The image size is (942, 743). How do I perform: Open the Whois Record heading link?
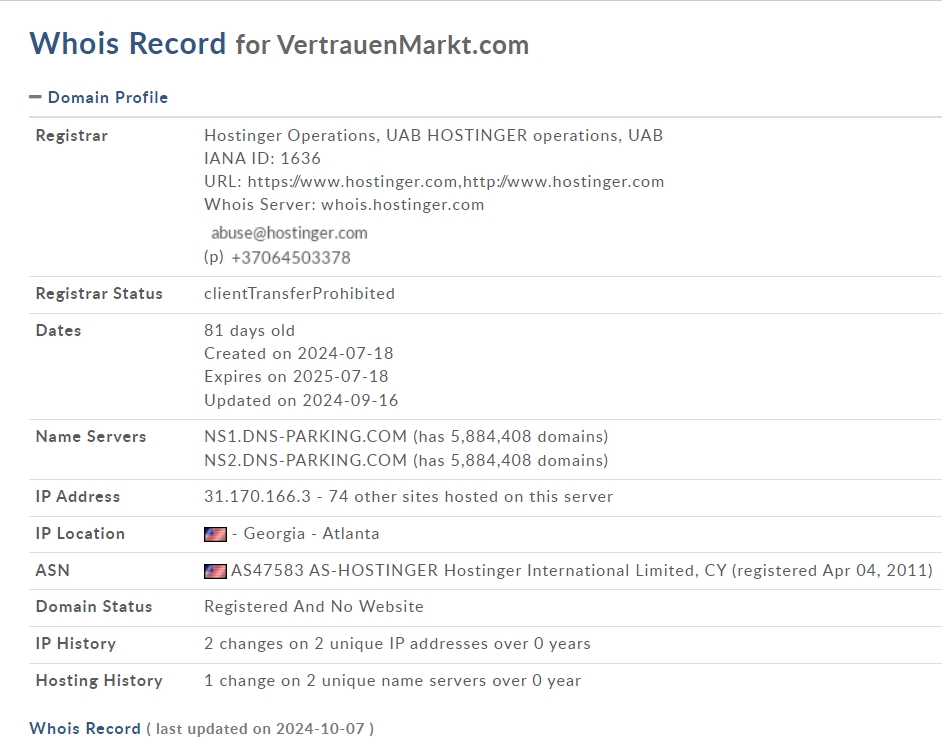pos(85,729)
